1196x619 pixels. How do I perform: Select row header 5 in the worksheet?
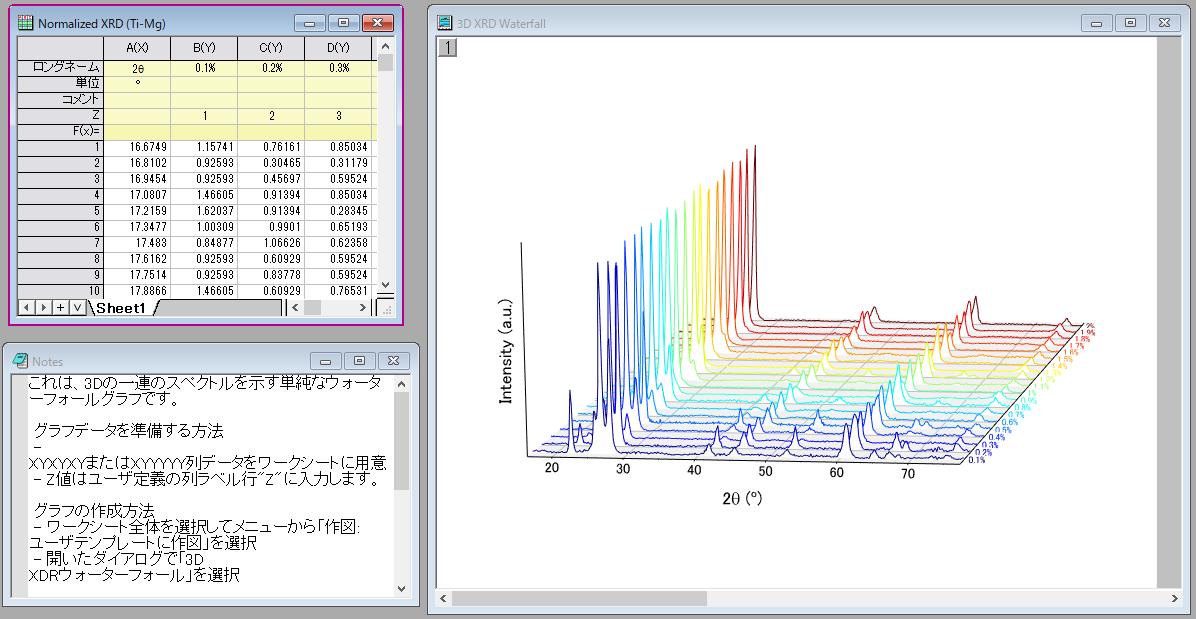[x=60, y=211]
